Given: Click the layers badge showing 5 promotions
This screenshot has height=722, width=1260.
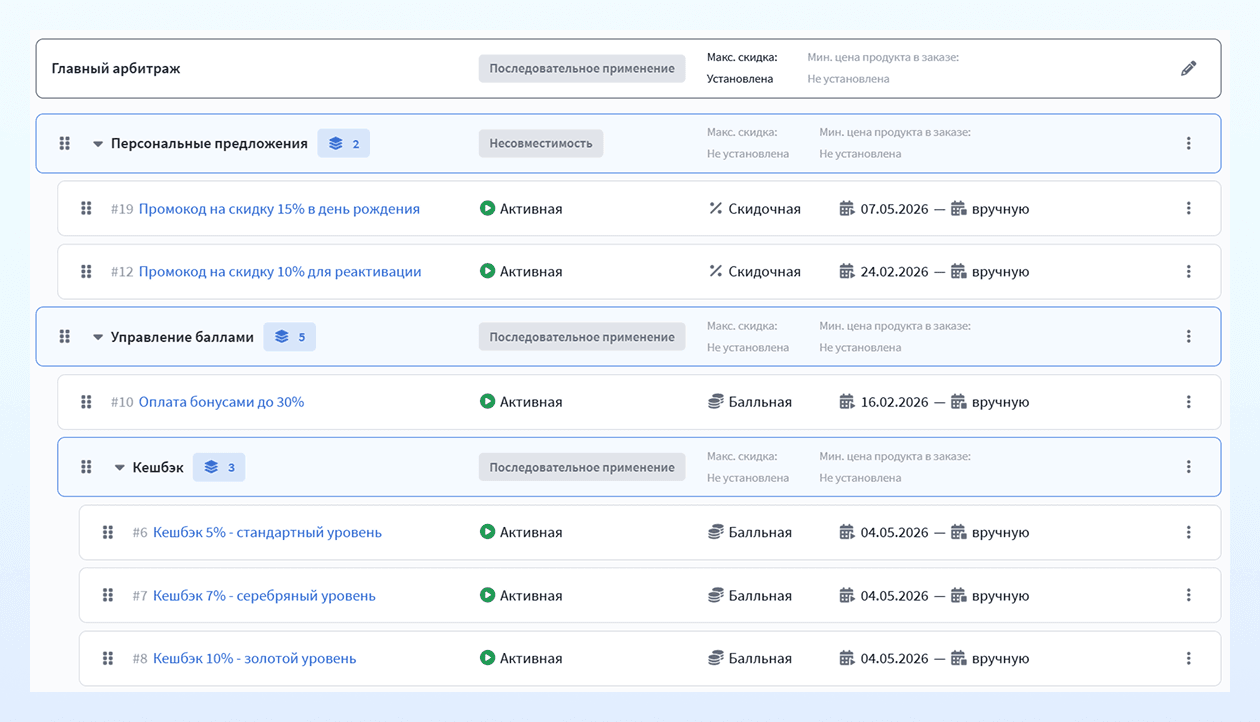Looking at the screenshot, I should pyautogui.click(x=290, y=337).
